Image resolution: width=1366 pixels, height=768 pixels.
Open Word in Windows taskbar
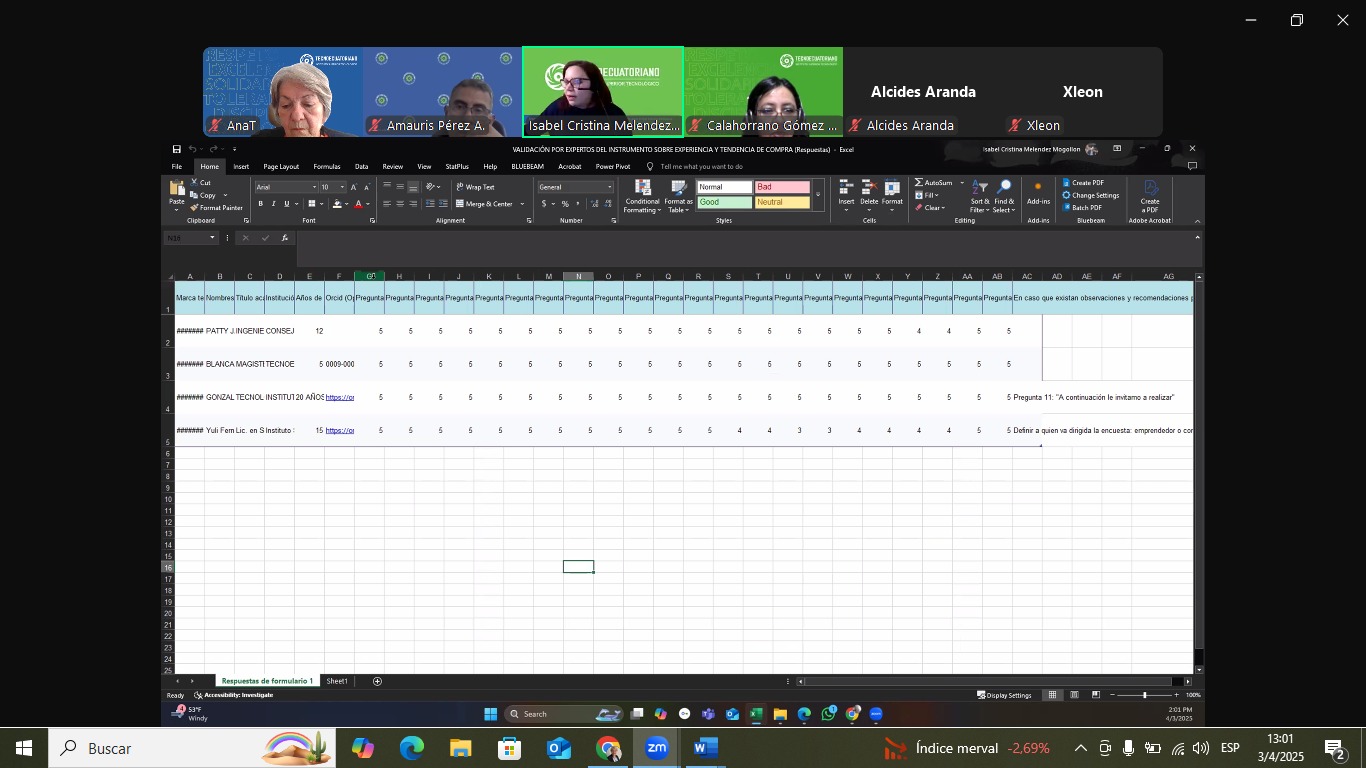pyautogui.click(x=705, y=748)
